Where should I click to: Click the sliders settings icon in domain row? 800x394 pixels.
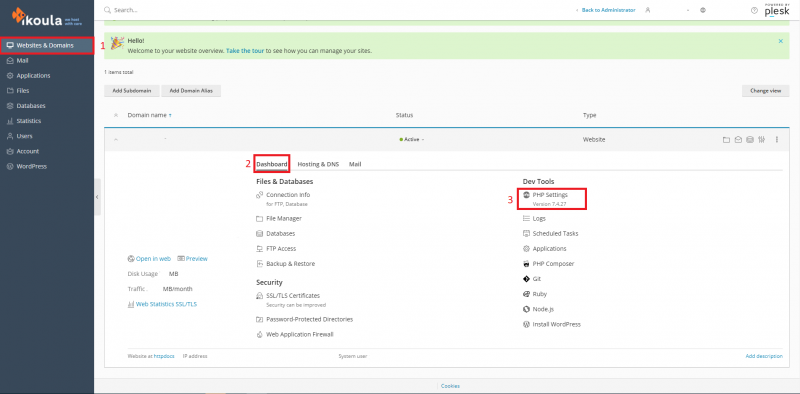point(761,140)
